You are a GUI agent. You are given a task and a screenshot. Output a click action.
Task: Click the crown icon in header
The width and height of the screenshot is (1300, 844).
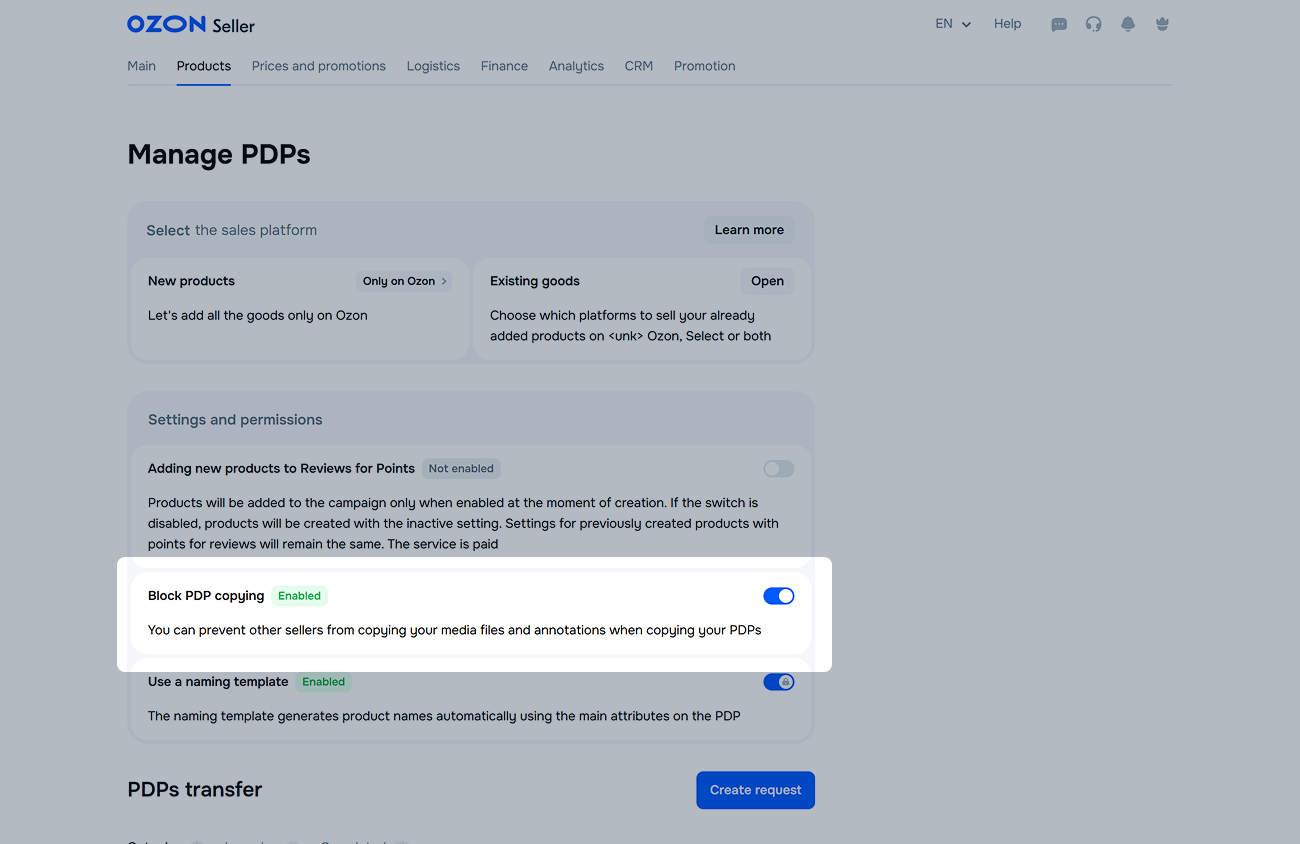click(1162, 24)
